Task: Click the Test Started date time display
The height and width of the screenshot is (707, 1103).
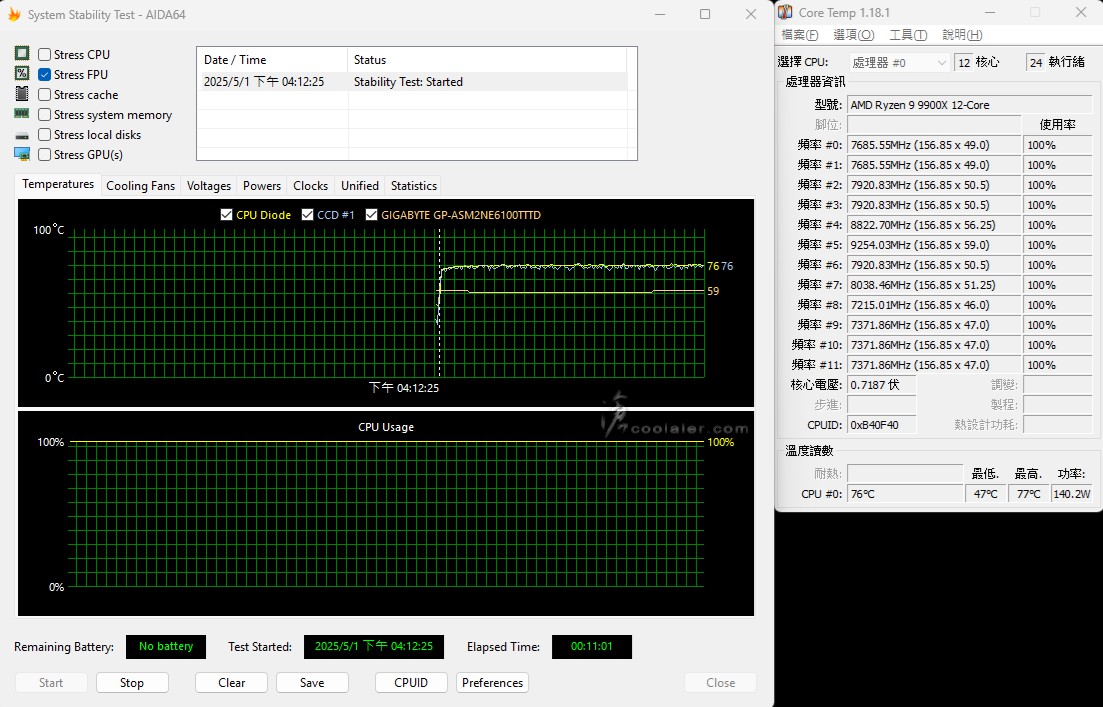Action: point(374,647)
